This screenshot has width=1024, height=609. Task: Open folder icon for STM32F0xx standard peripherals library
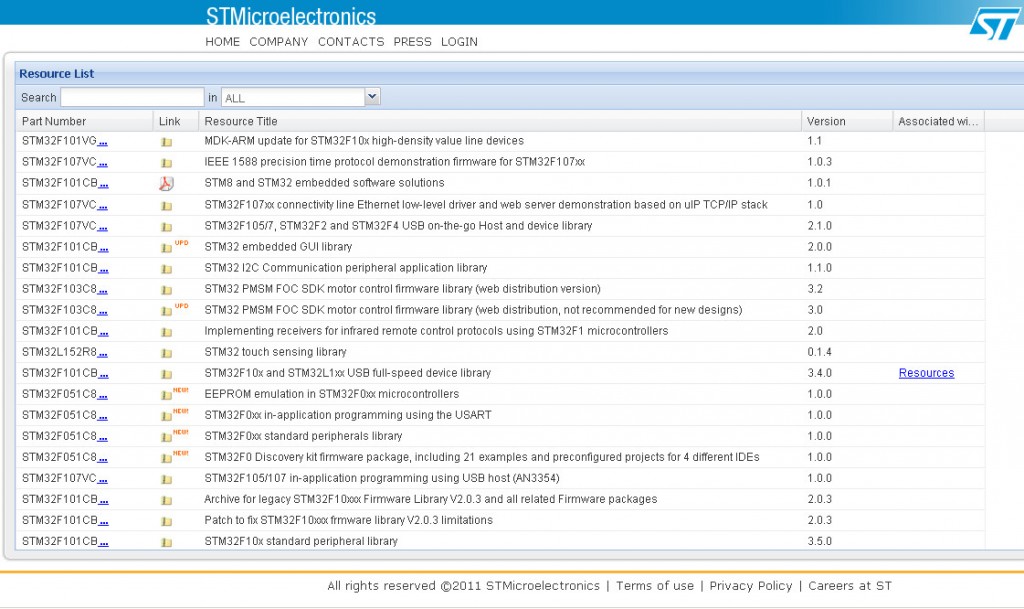coord(167,437)
